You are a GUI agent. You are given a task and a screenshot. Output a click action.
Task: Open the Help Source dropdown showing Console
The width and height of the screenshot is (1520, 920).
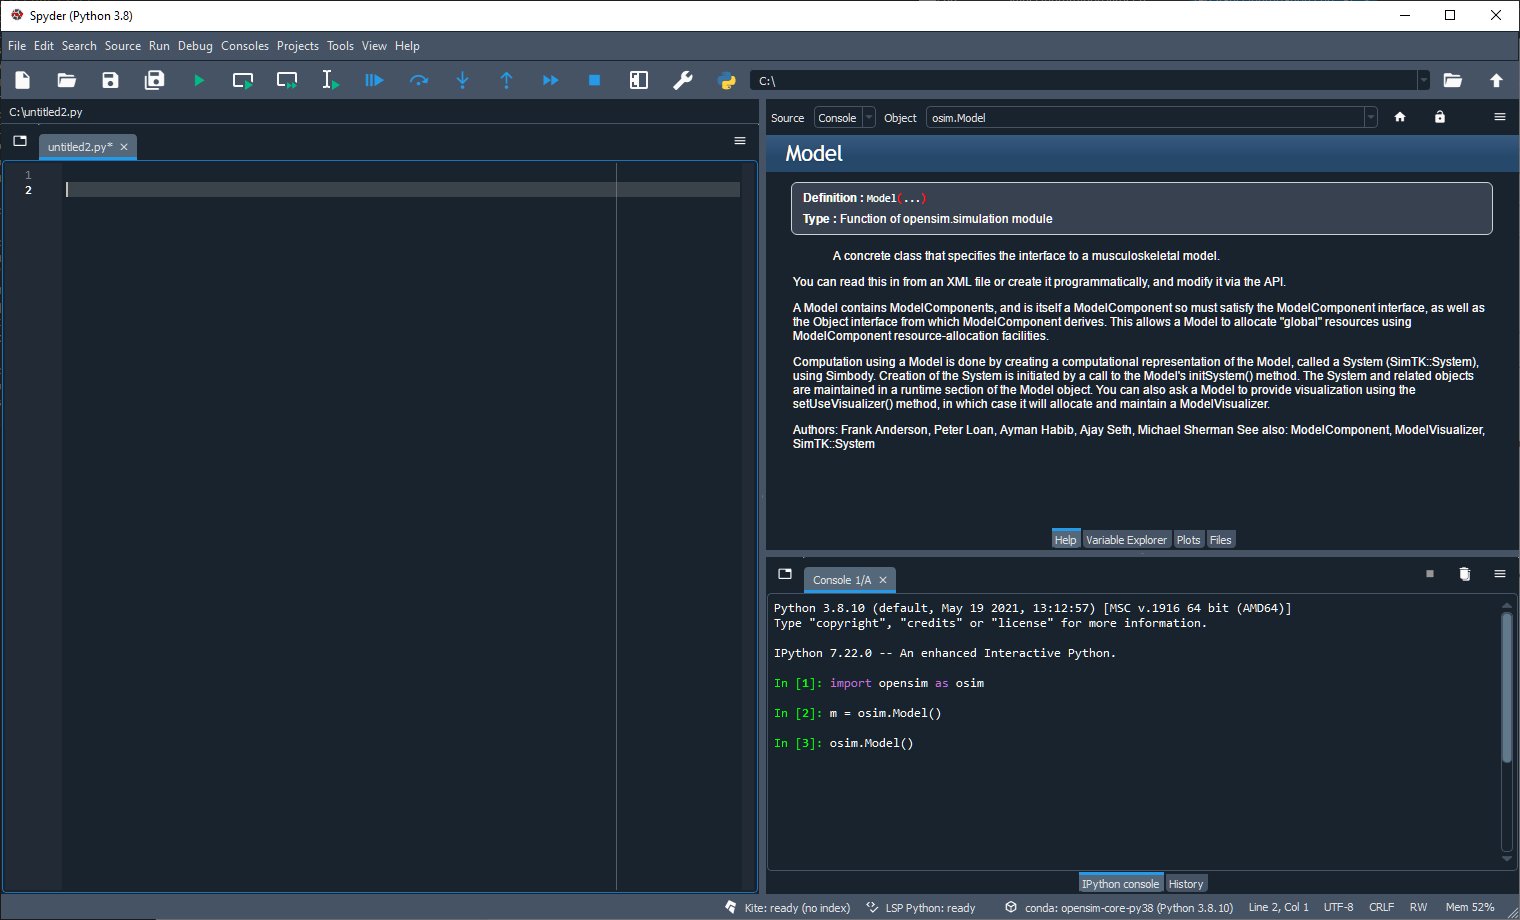pos(844,117)
